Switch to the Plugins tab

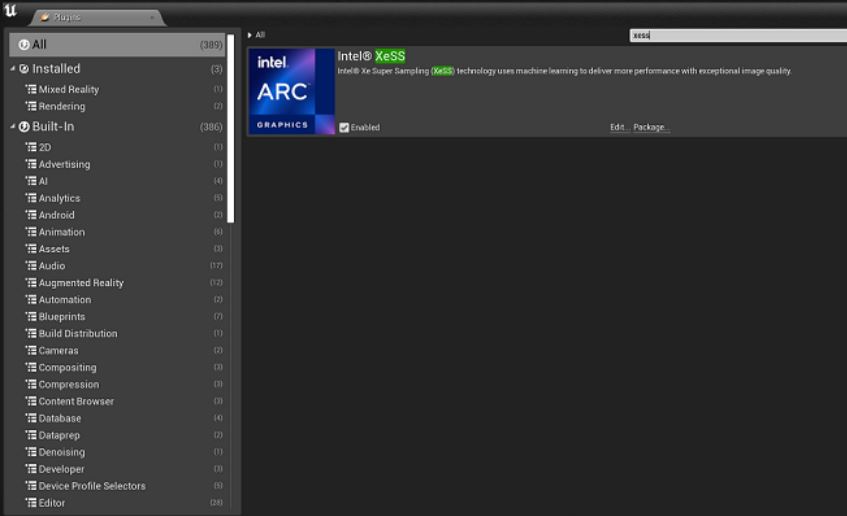(x=97, y=17)
